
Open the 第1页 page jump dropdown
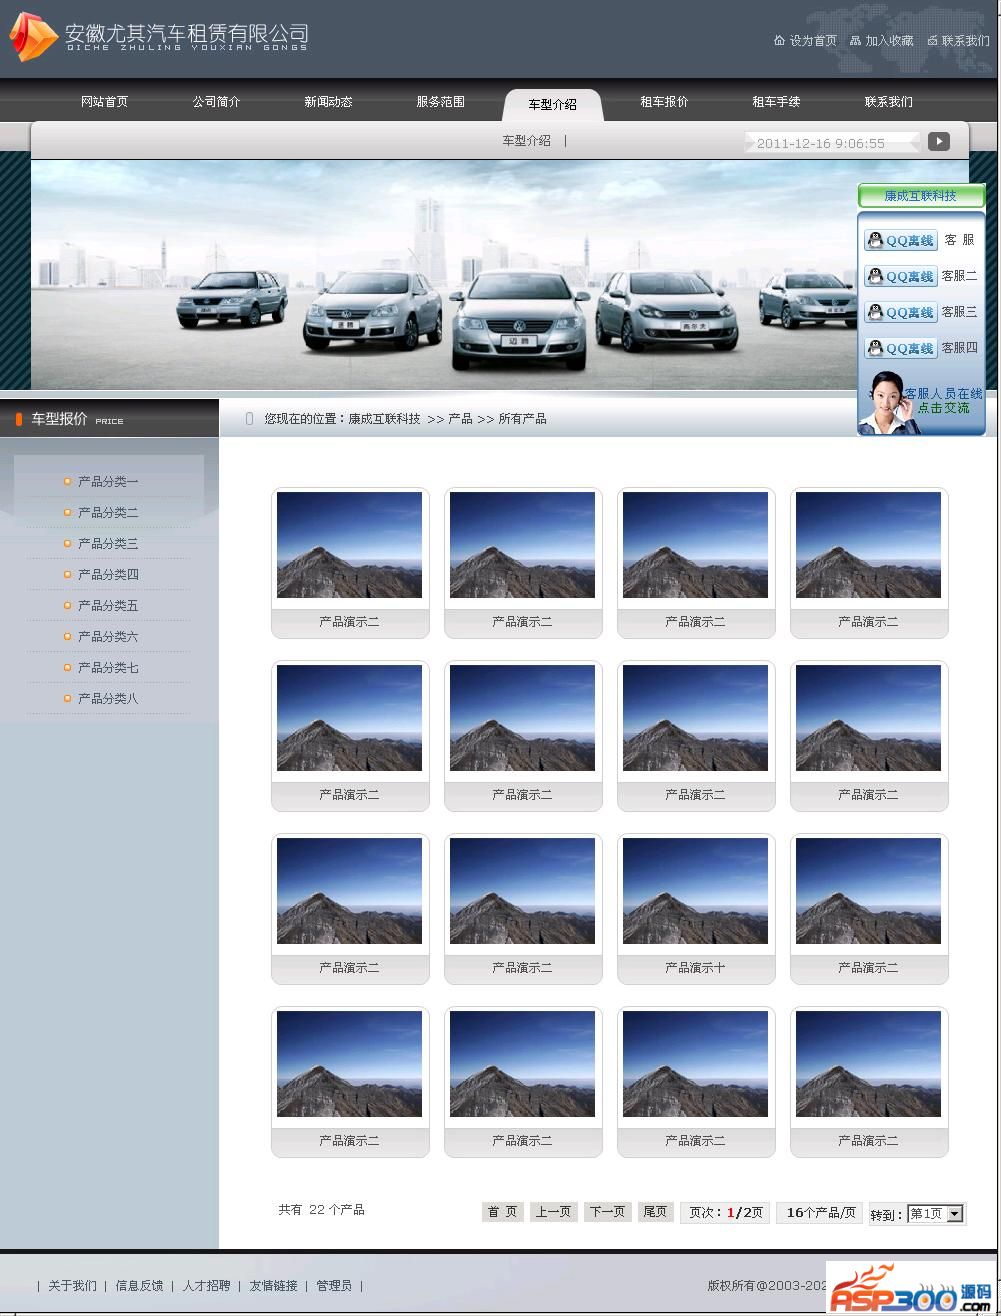click(934, 1214)
